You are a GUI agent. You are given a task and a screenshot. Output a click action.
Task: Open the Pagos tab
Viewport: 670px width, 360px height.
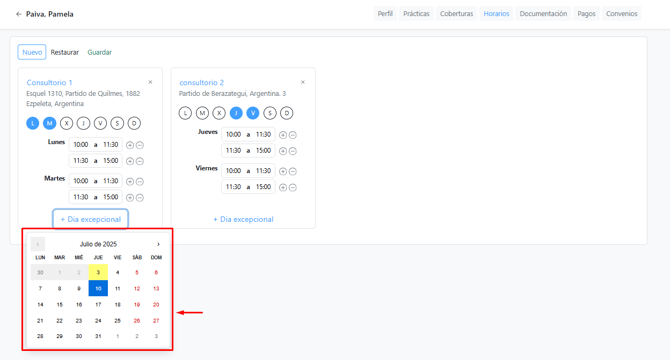click(586, 14)
